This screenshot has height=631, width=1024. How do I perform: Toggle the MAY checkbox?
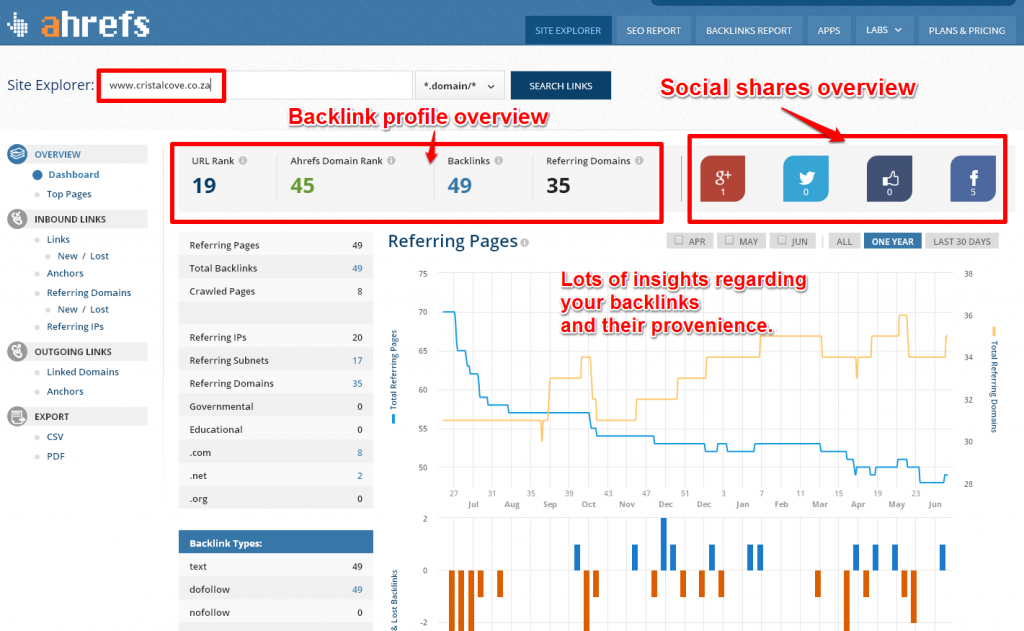pos(729,240)
